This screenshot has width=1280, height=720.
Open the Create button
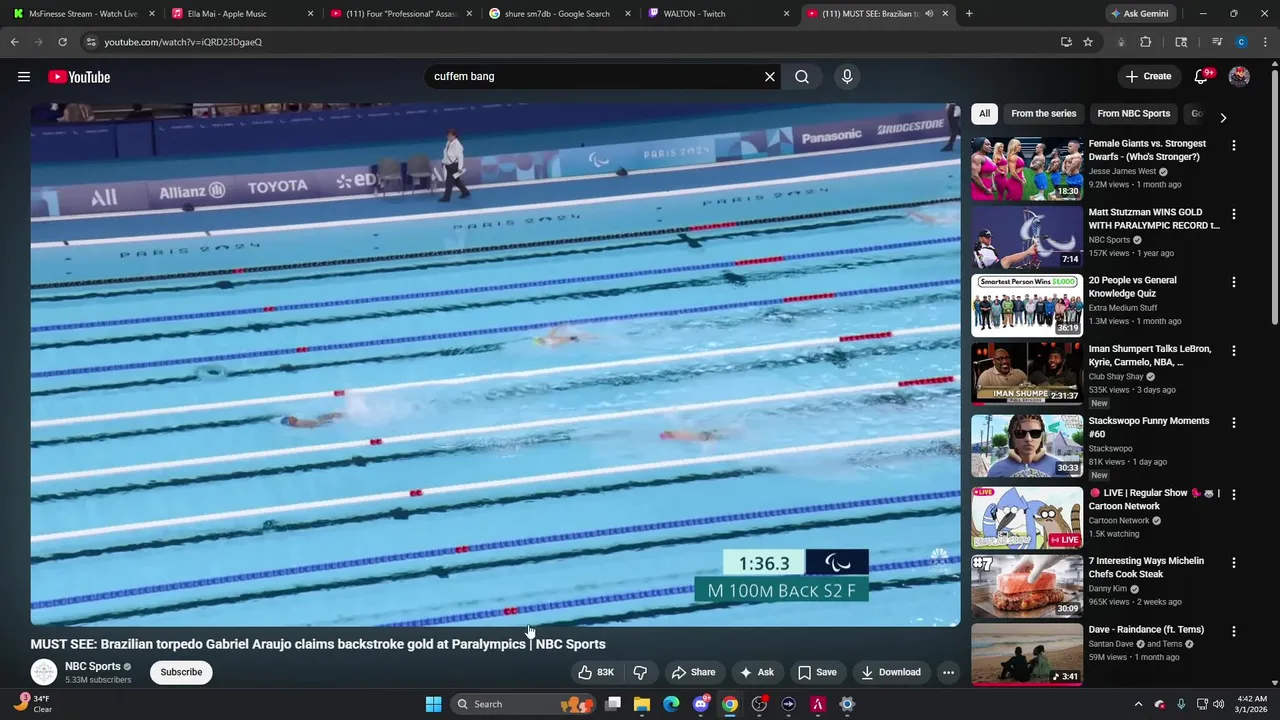pos(1148,76)
